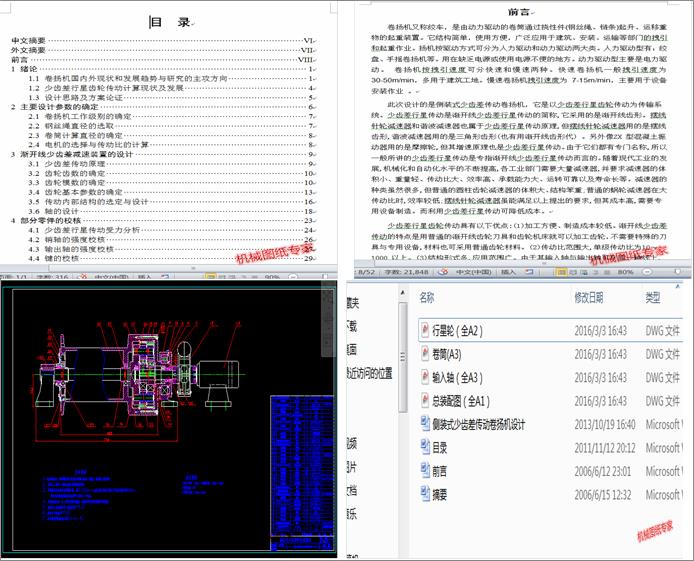Click date 2006/6/12 23:01 of 前言 file
694x561 pixels.
click(602, 471)
